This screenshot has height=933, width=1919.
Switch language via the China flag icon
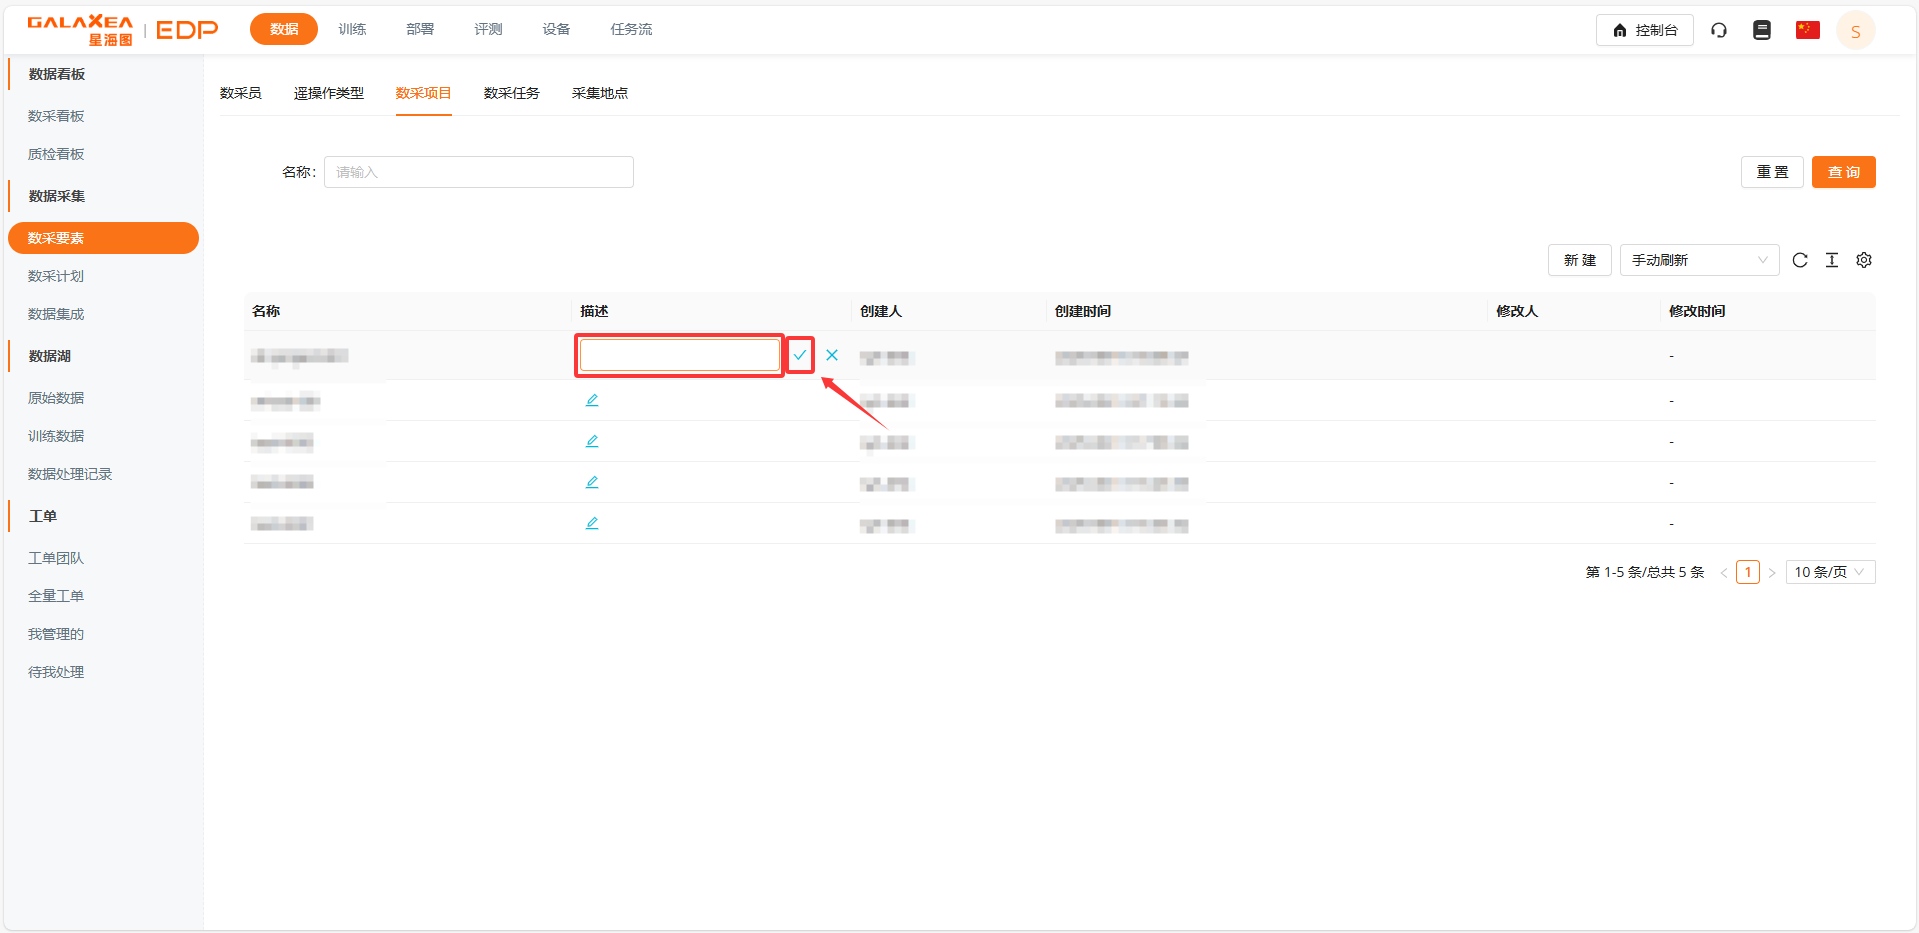[x=1807, y=30]
